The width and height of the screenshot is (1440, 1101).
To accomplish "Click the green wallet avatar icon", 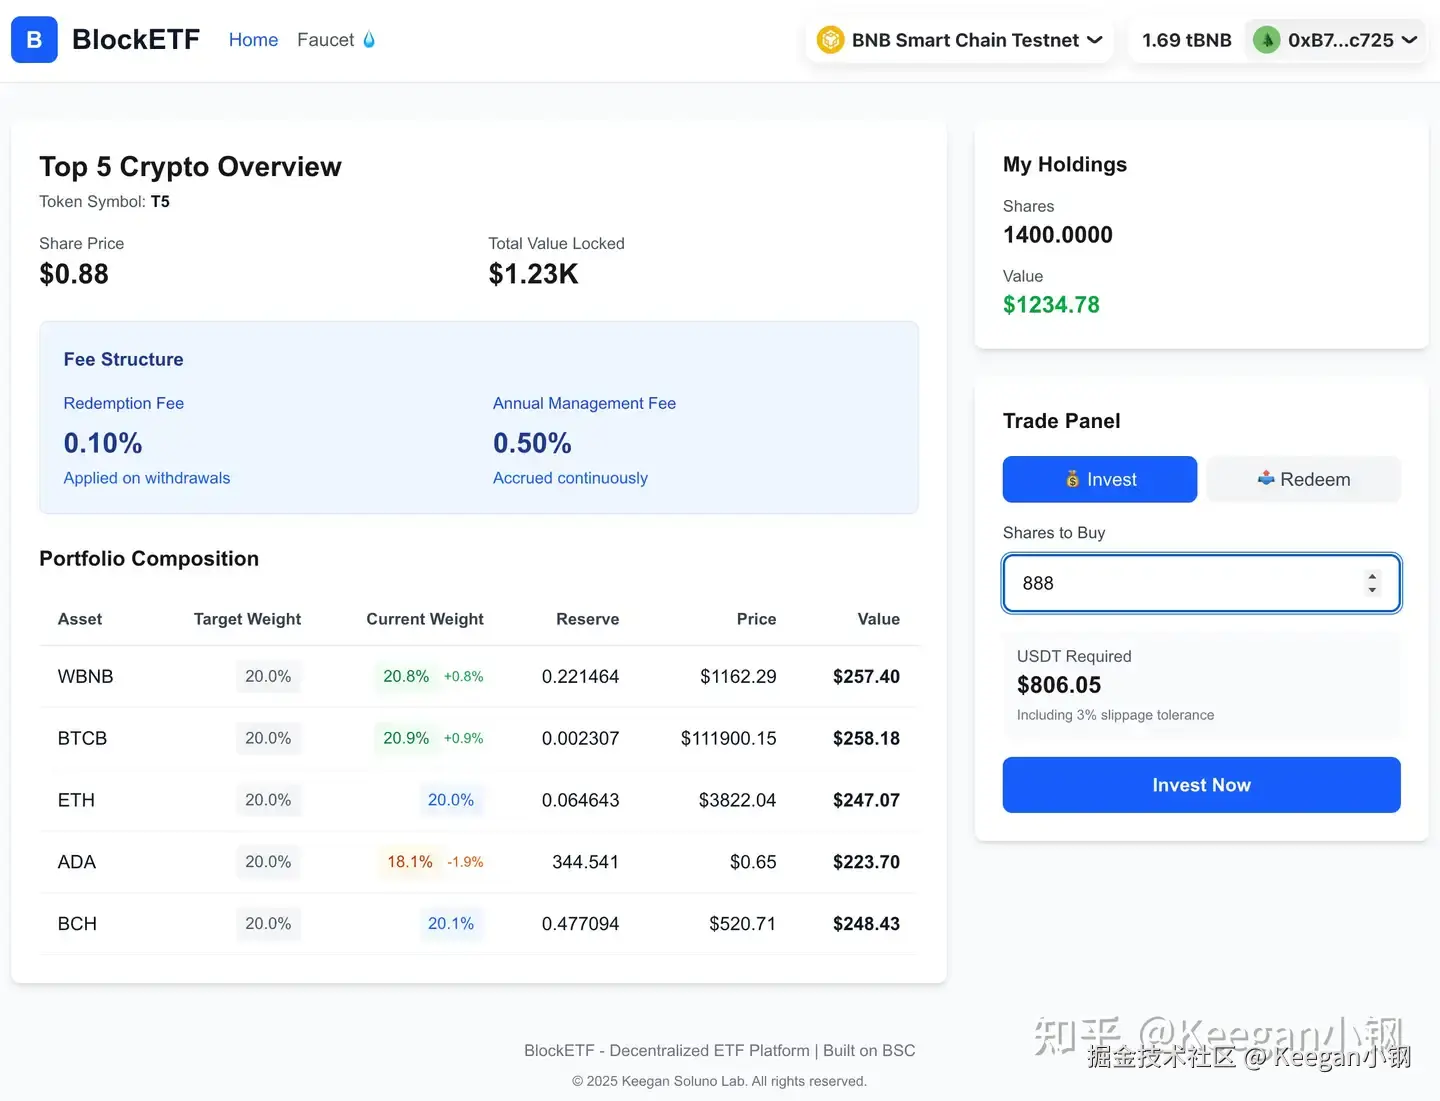I will [1267, 40].
